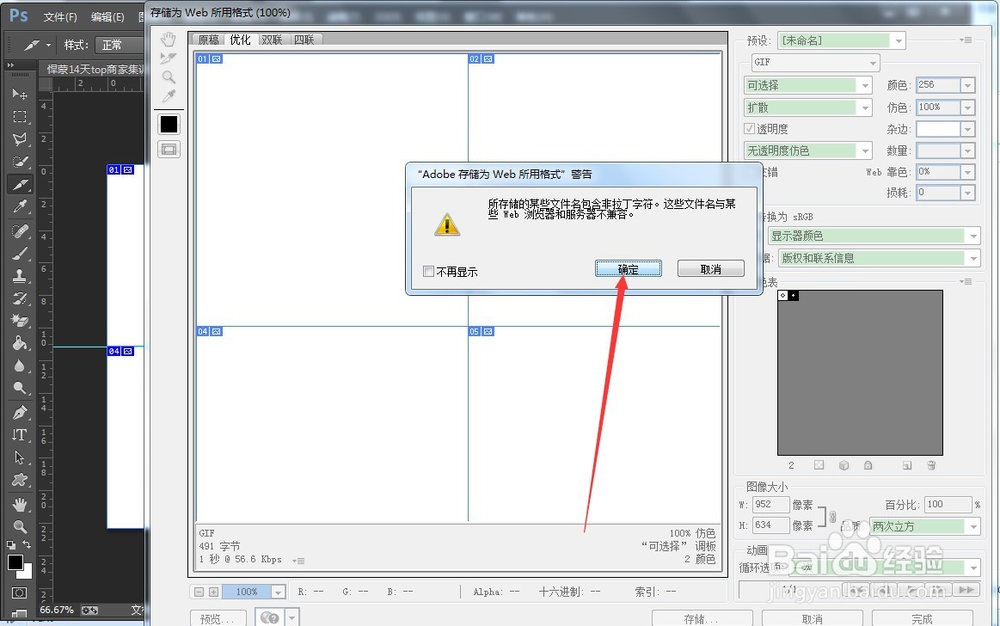
Task: Click the 完成 done button
Action: point(922,619)
